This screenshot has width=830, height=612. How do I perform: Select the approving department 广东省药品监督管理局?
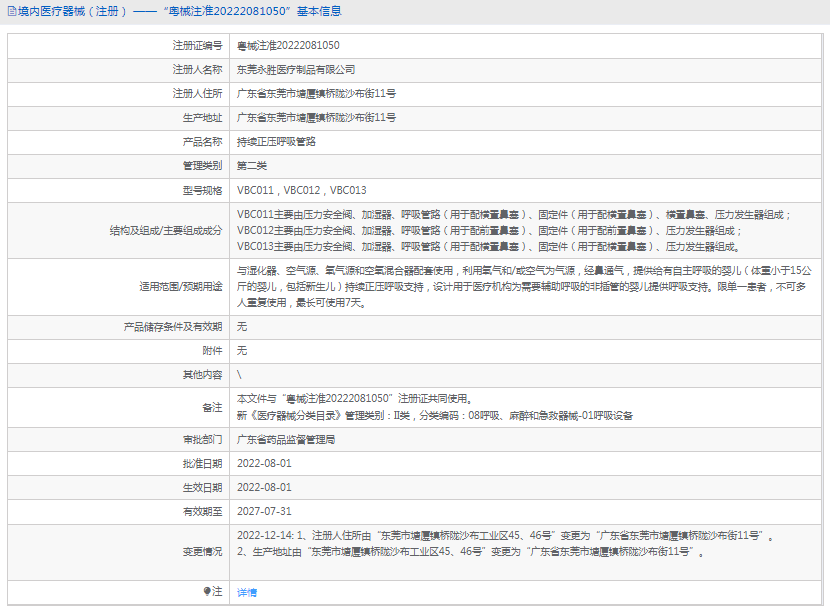286,439
